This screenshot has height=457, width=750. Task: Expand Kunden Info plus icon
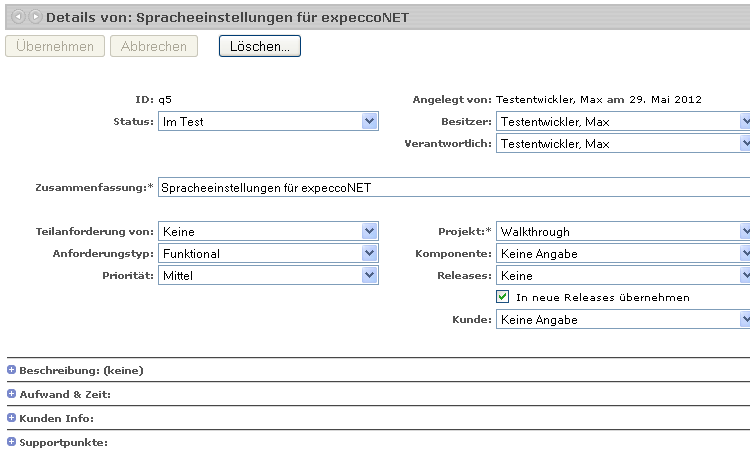12,418
